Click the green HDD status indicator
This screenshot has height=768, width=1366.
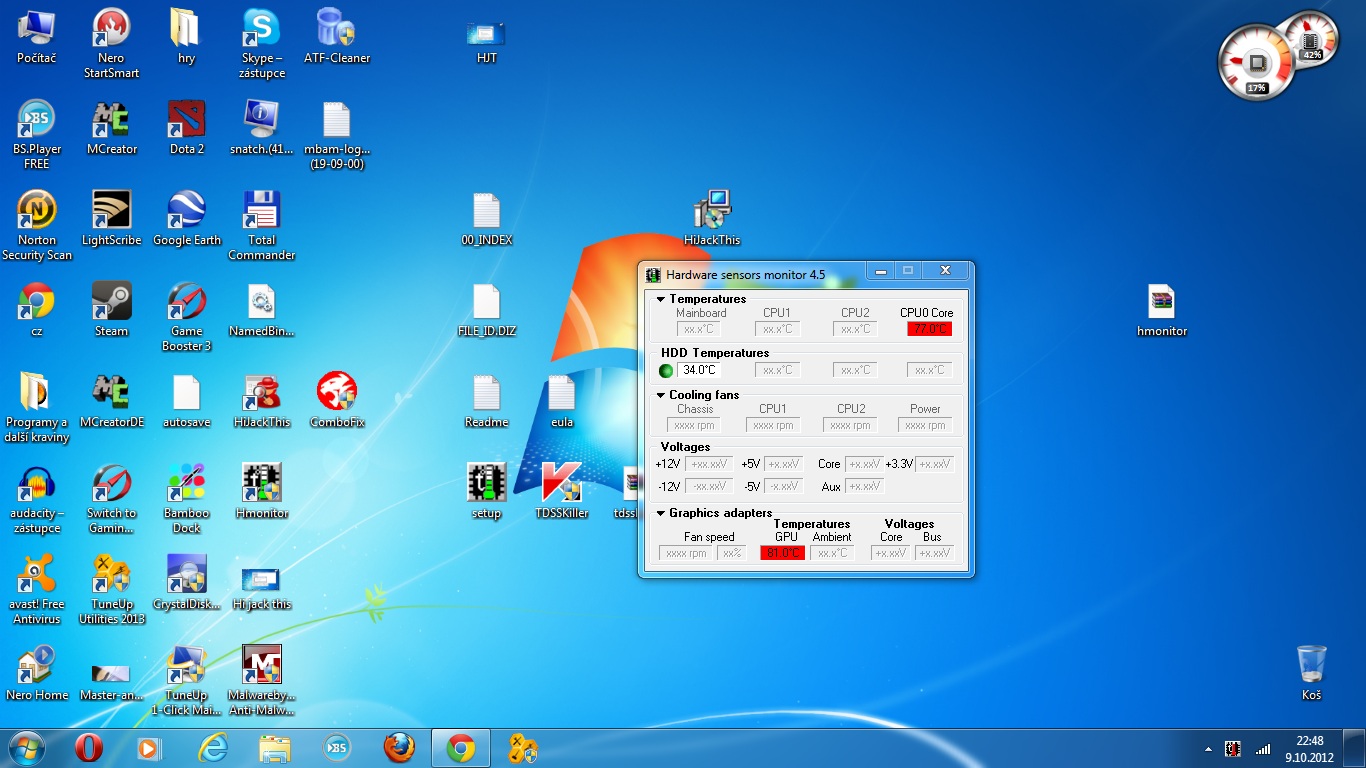666,371
